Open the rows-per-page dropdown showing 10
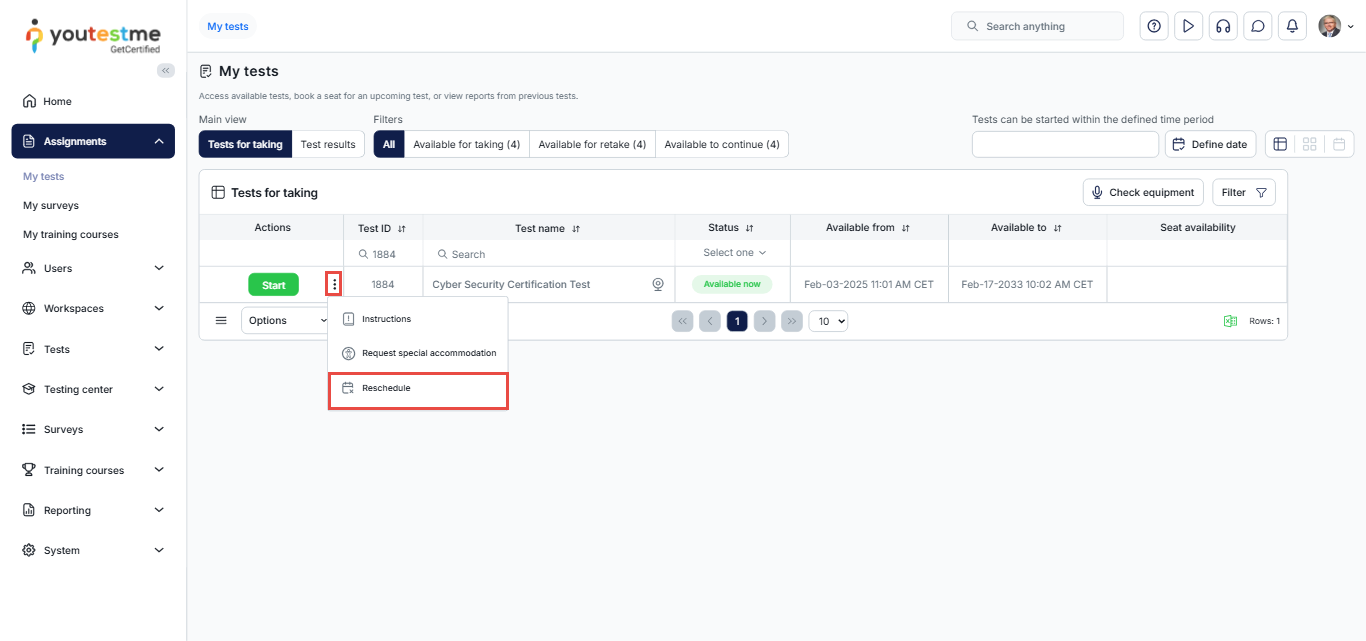 pos(828,321)
